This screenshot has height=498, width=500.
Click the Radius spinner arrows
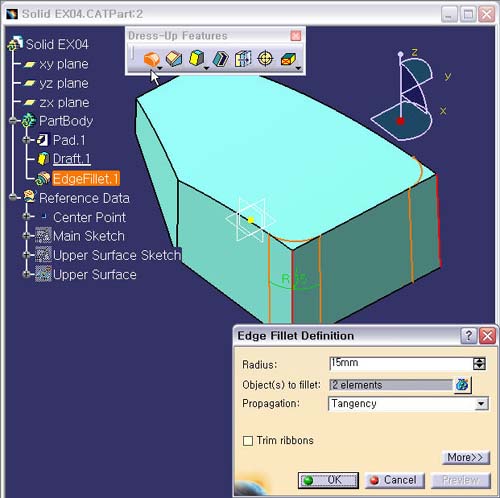(x=479, y=364)
